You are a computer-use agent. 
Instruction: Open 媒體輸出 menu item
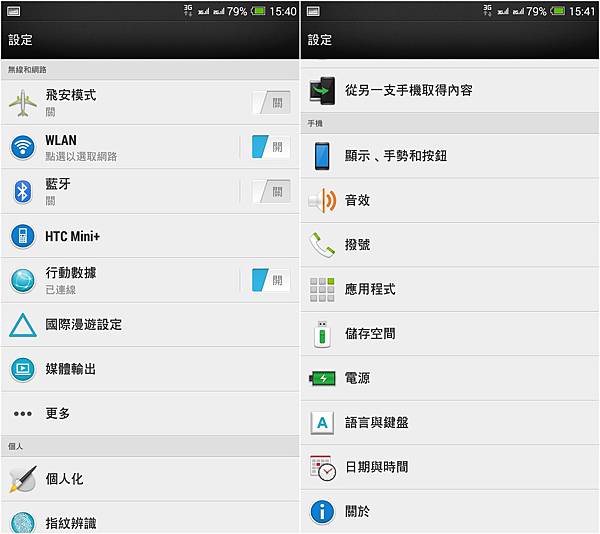point(150,369)
